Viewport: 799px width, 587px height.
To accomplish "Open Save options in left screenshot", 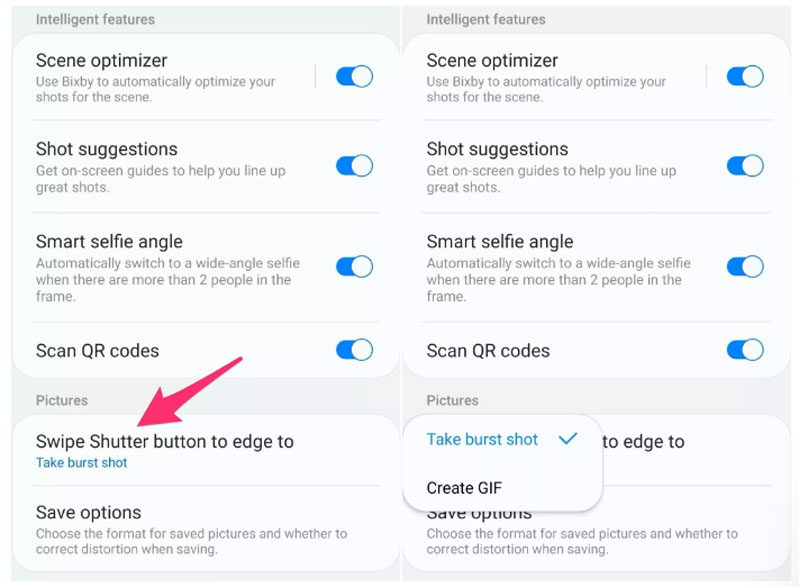I will pos(89,513).
